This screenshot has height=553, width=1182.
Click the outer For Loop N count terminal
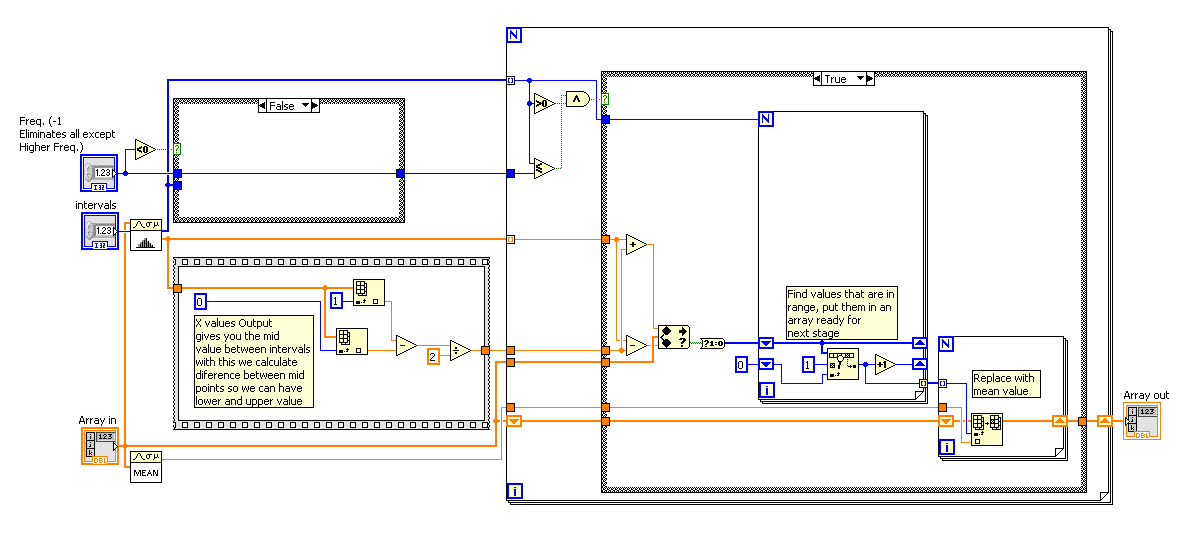(x=515, y=35)
